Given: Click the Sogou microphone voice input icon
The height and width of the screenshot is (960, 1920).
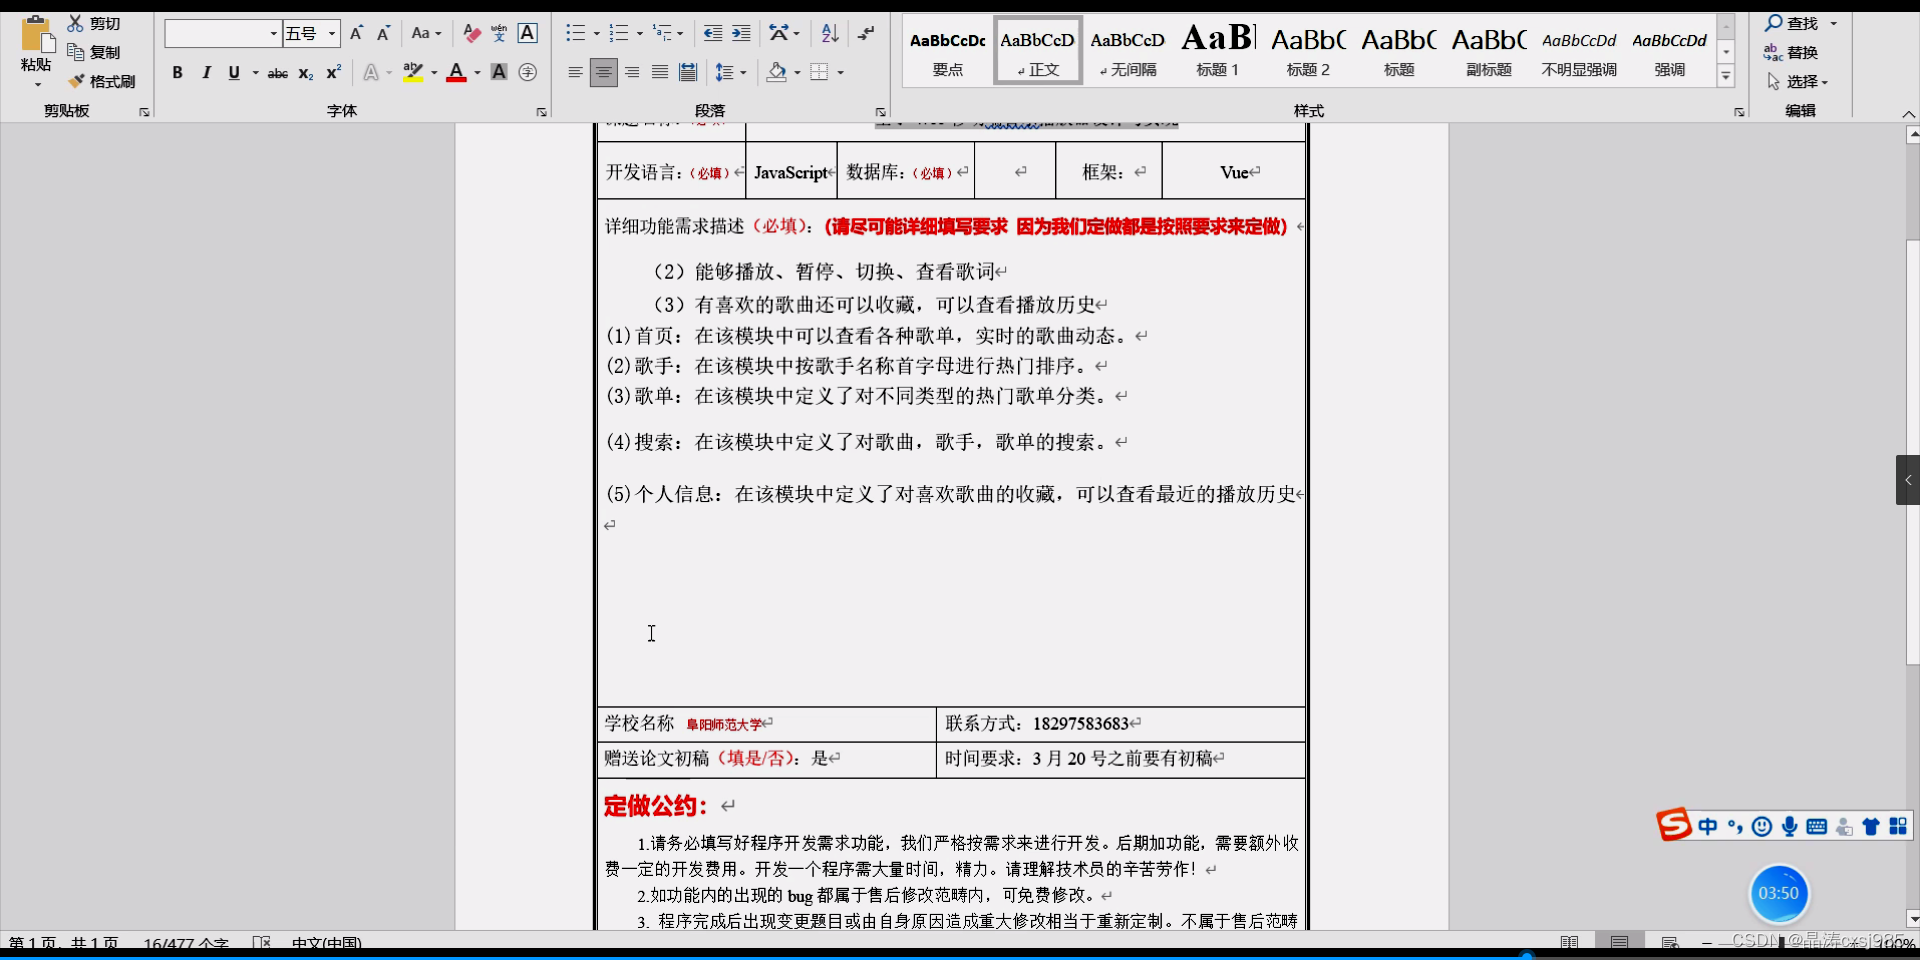Looking at the screenshot, I should click(x=1789, y=826).
